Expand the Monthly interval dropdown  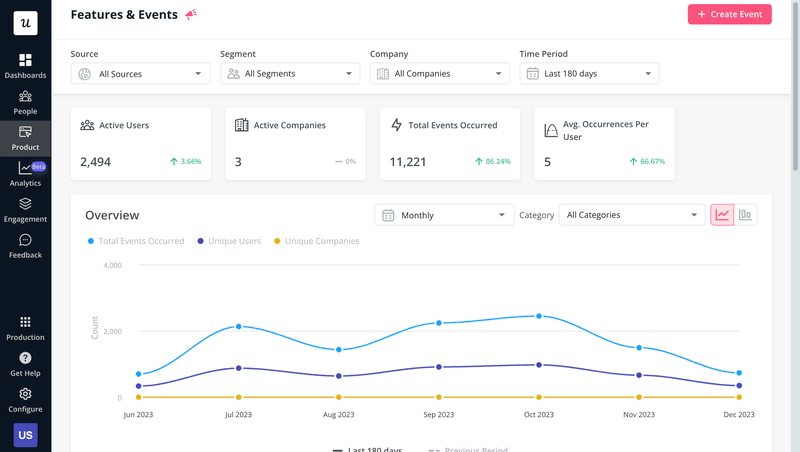point(444,215)
